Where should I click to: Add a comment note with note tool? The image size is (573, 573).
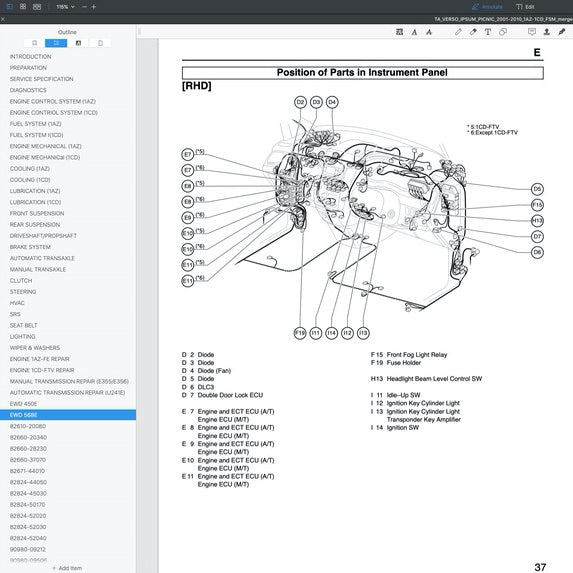532,32
